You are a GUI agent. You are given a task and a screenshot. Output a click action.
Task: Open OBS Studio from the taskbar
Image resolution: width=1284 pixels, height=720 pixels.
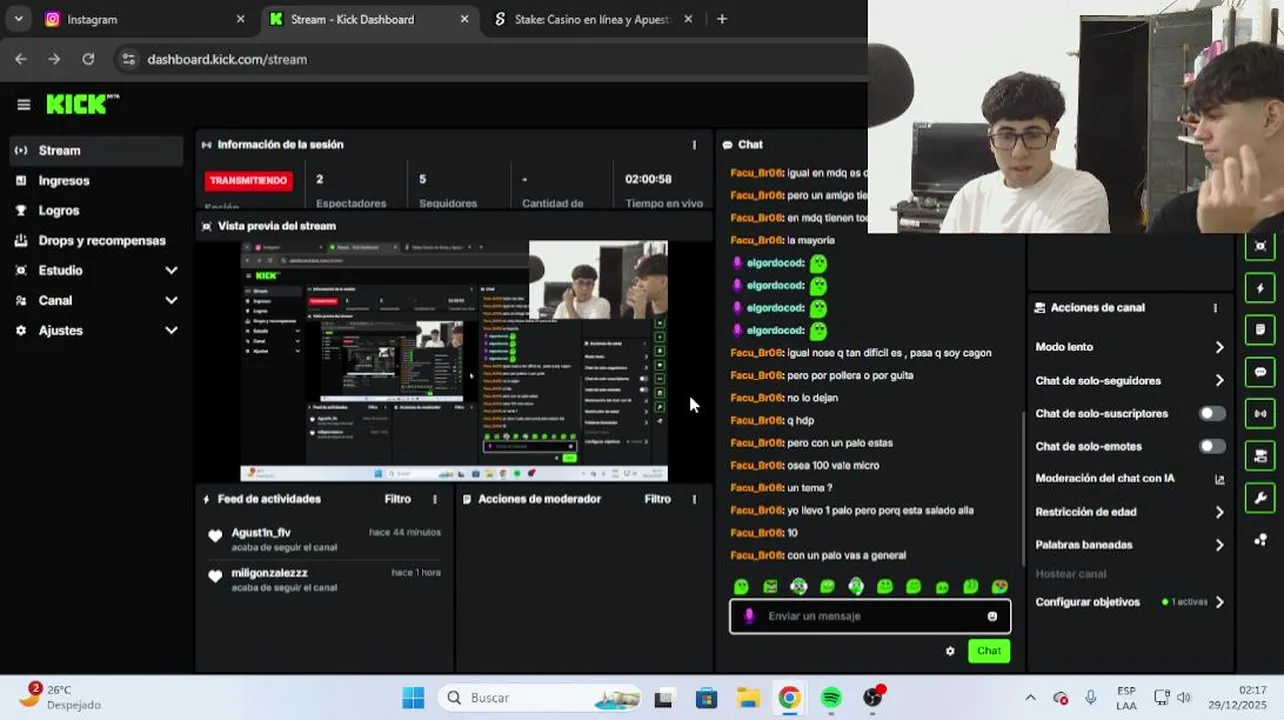pyautogui.click(x=873, y=698)
